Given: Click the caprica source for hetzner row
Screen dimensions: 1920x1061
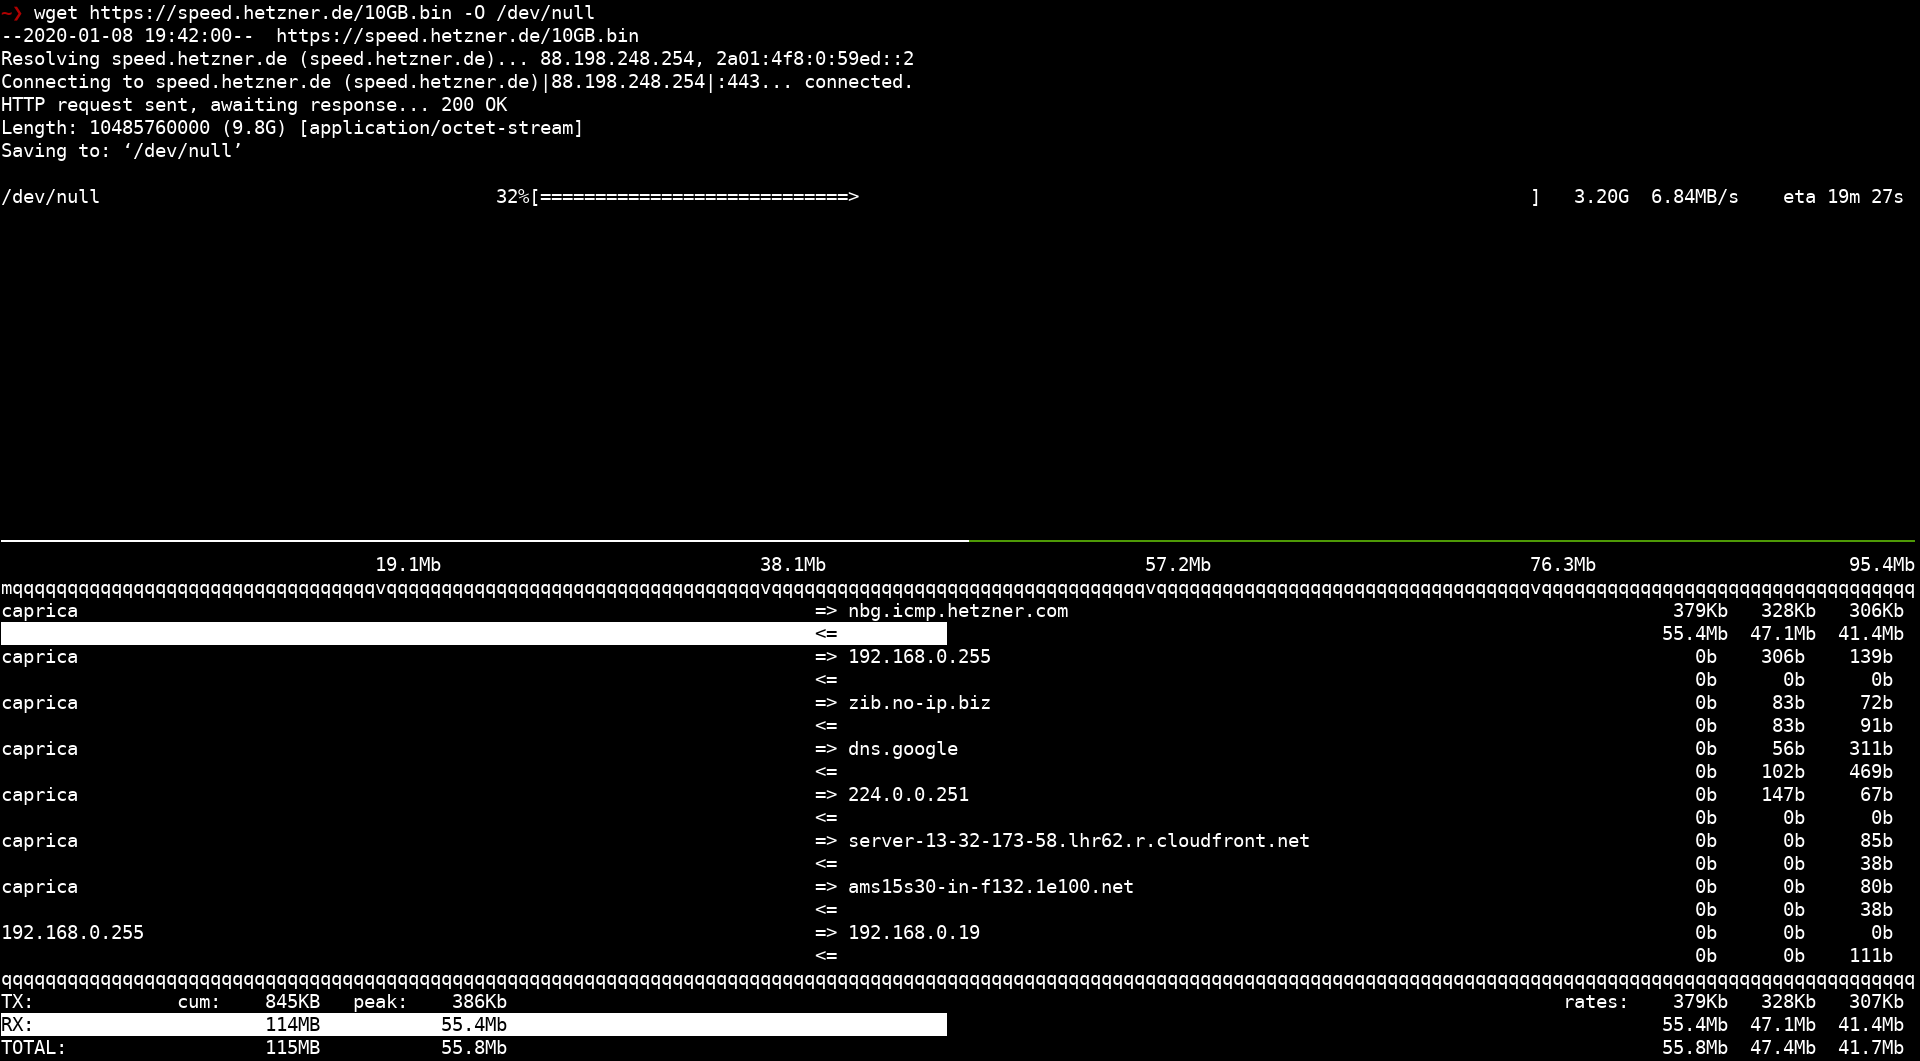Looking at the screenshot, I should 39,611.
